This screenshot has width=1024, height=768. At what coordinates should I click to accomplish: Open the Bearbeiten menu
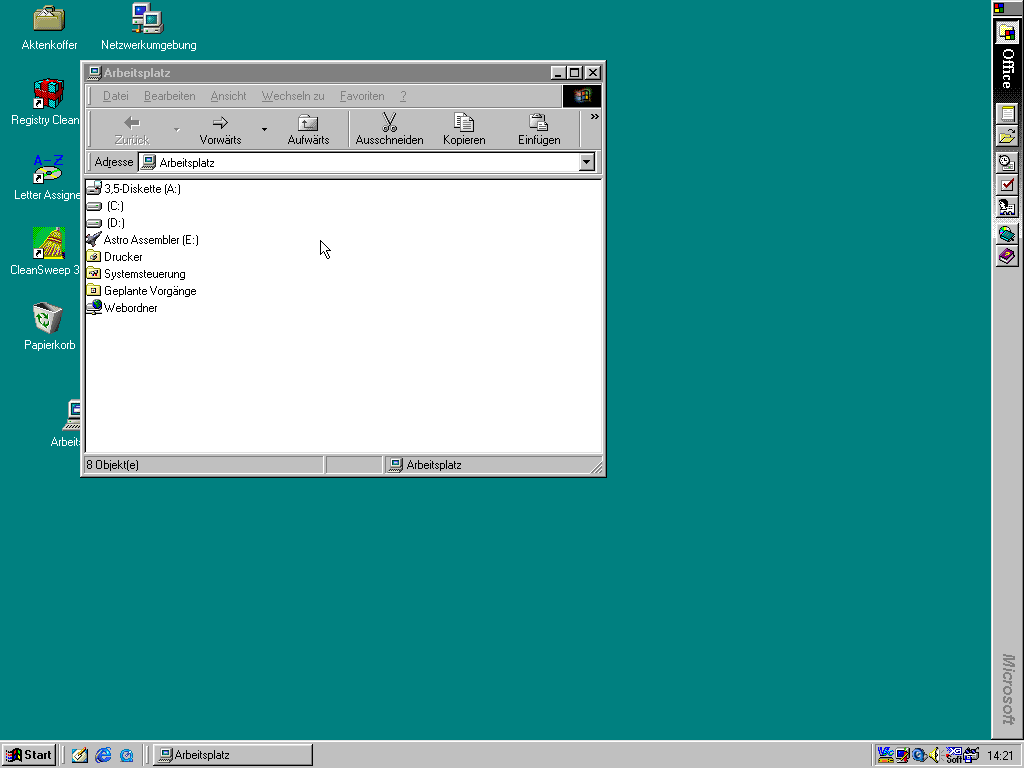pos(170,96)
